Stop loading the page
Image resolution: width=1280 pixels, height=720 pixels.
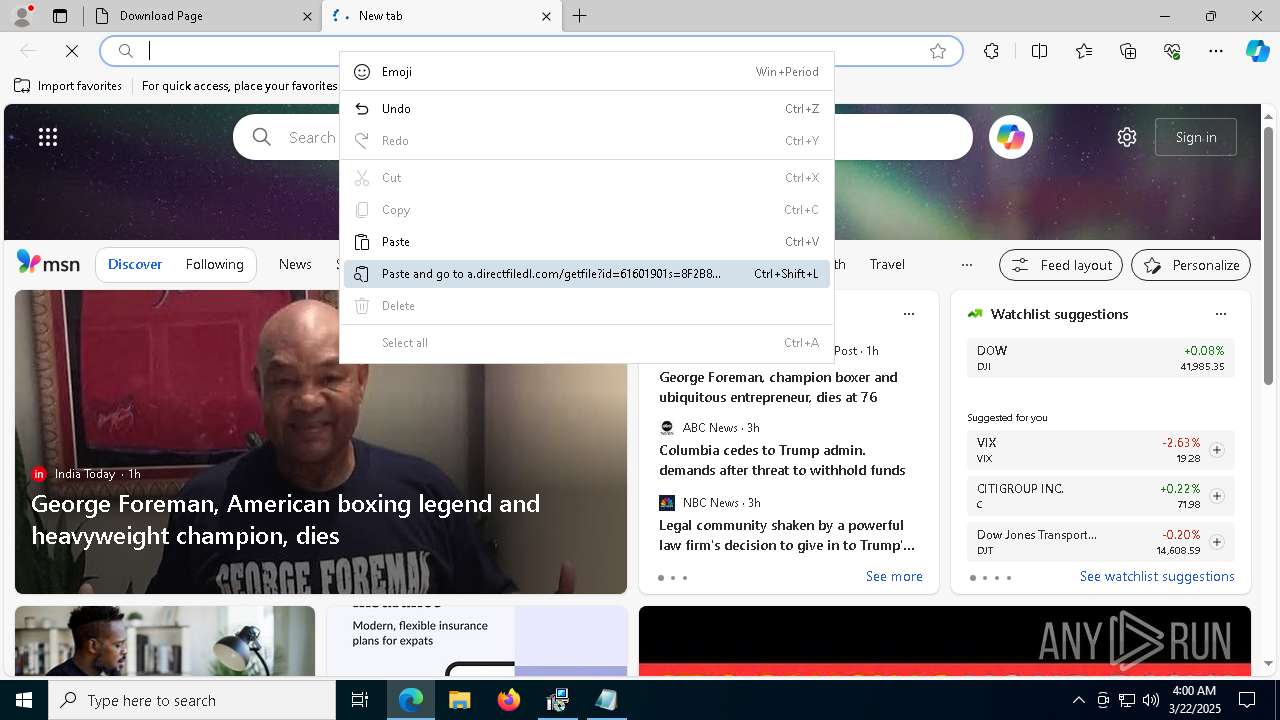tap(72, 51)
